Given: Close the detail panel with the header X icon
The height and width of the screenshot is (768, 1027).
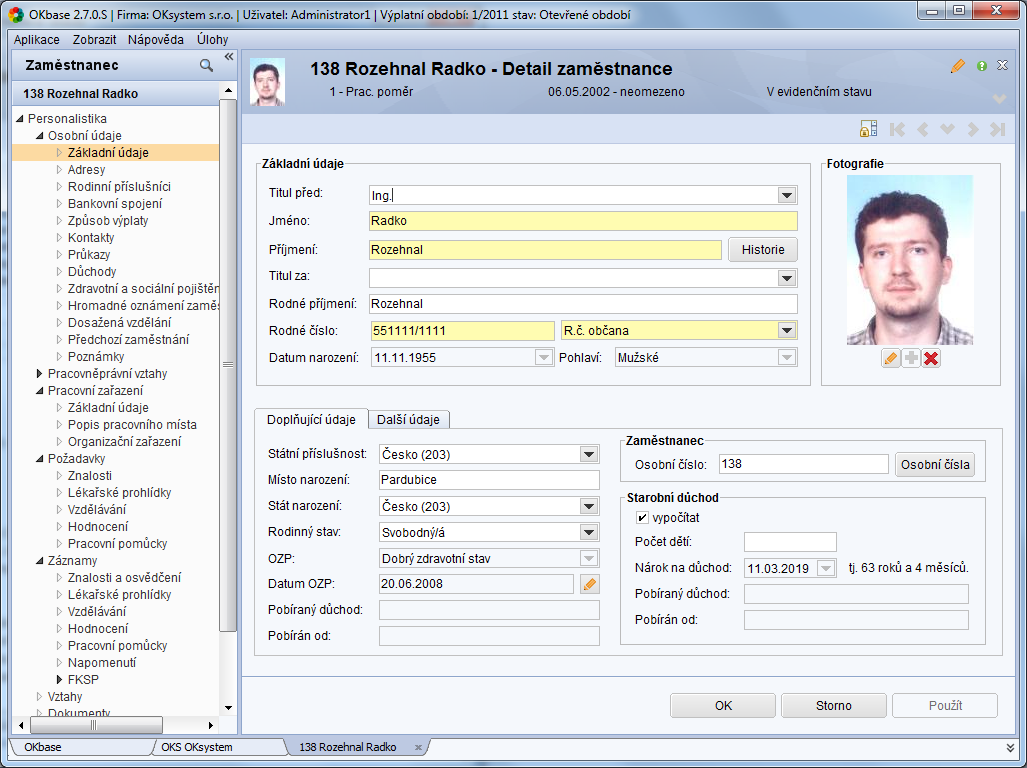Looking at the screenshot, I should pyautogui.click(x=1002, y=65).
